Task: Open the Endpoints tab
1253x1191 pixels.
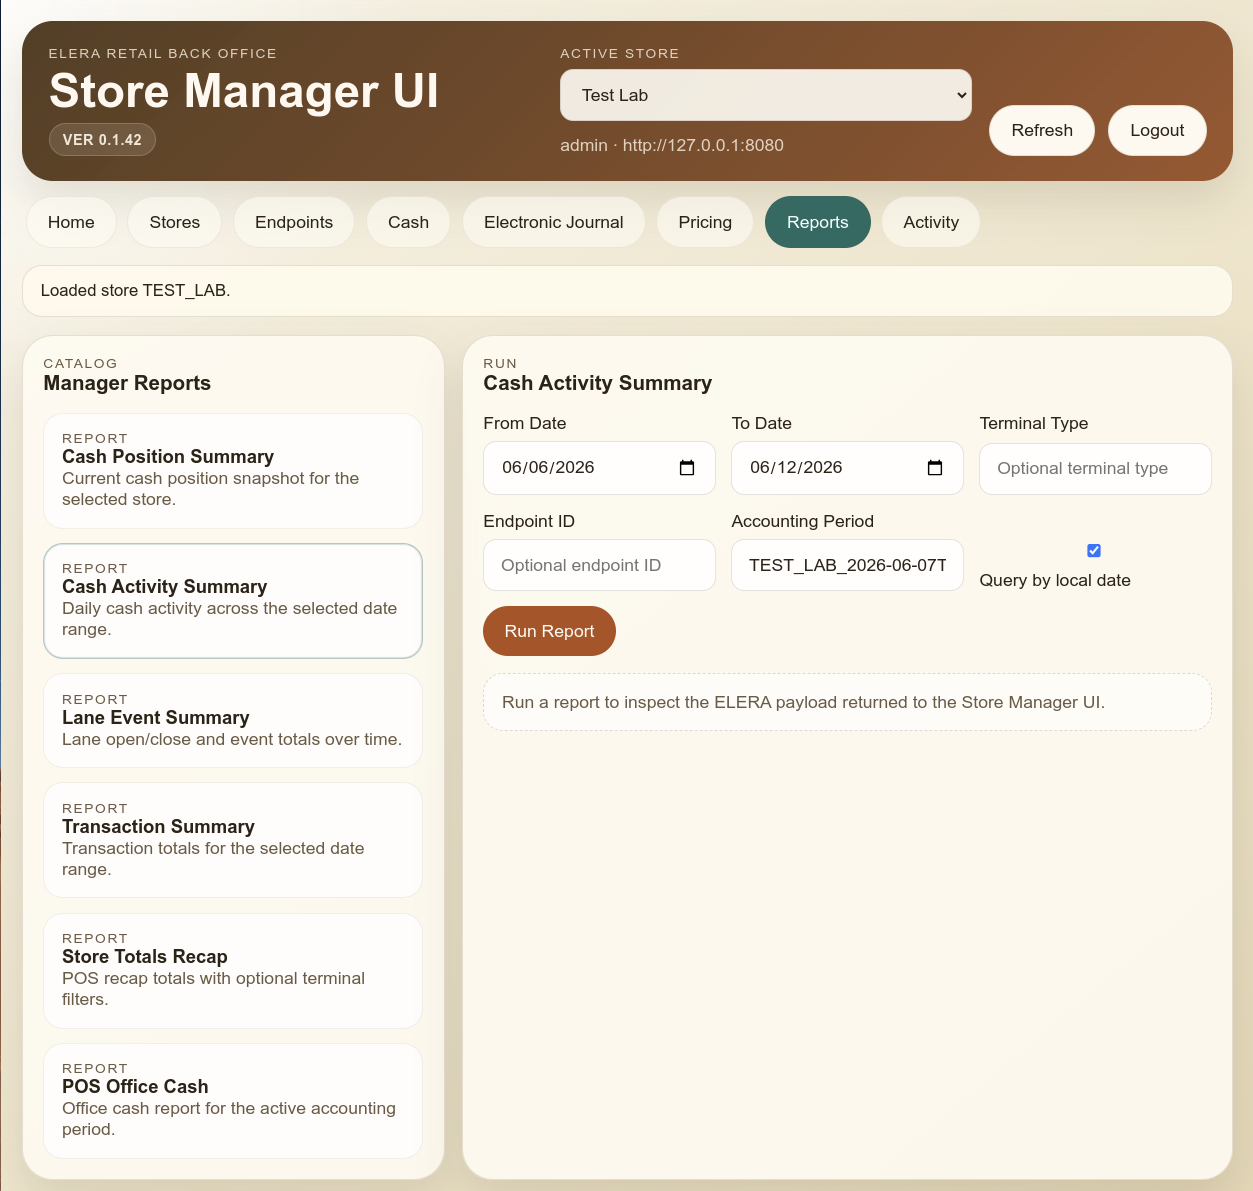Action: (x=294, y=222)
